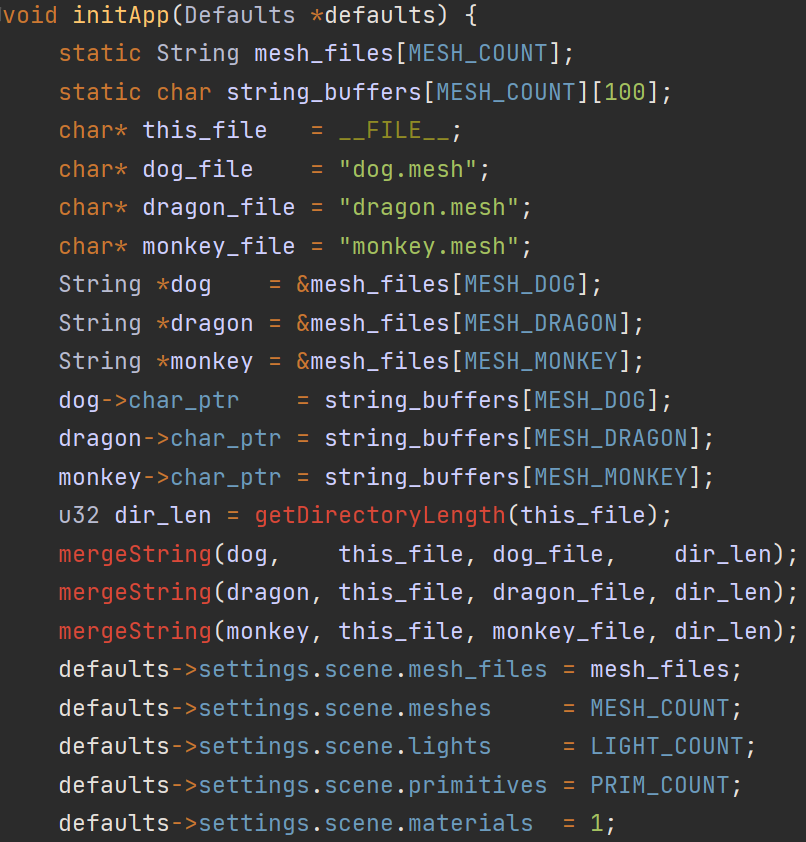Click the getDirectoryLength function call
Image resolution: width=806 pixels, height=842 pixels.
pos(380,516)
